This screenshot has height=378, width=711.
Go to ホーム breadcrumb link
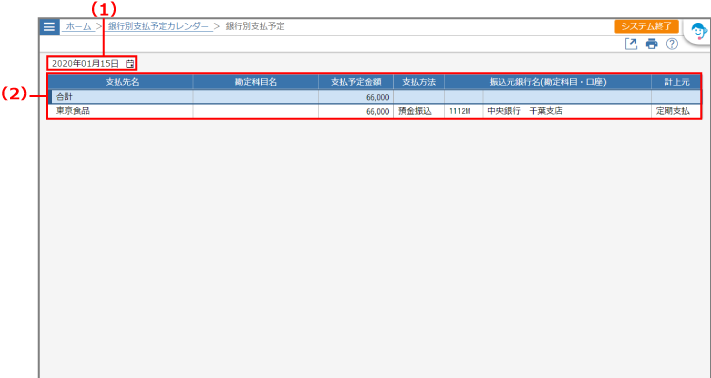(x=79, y=27)
